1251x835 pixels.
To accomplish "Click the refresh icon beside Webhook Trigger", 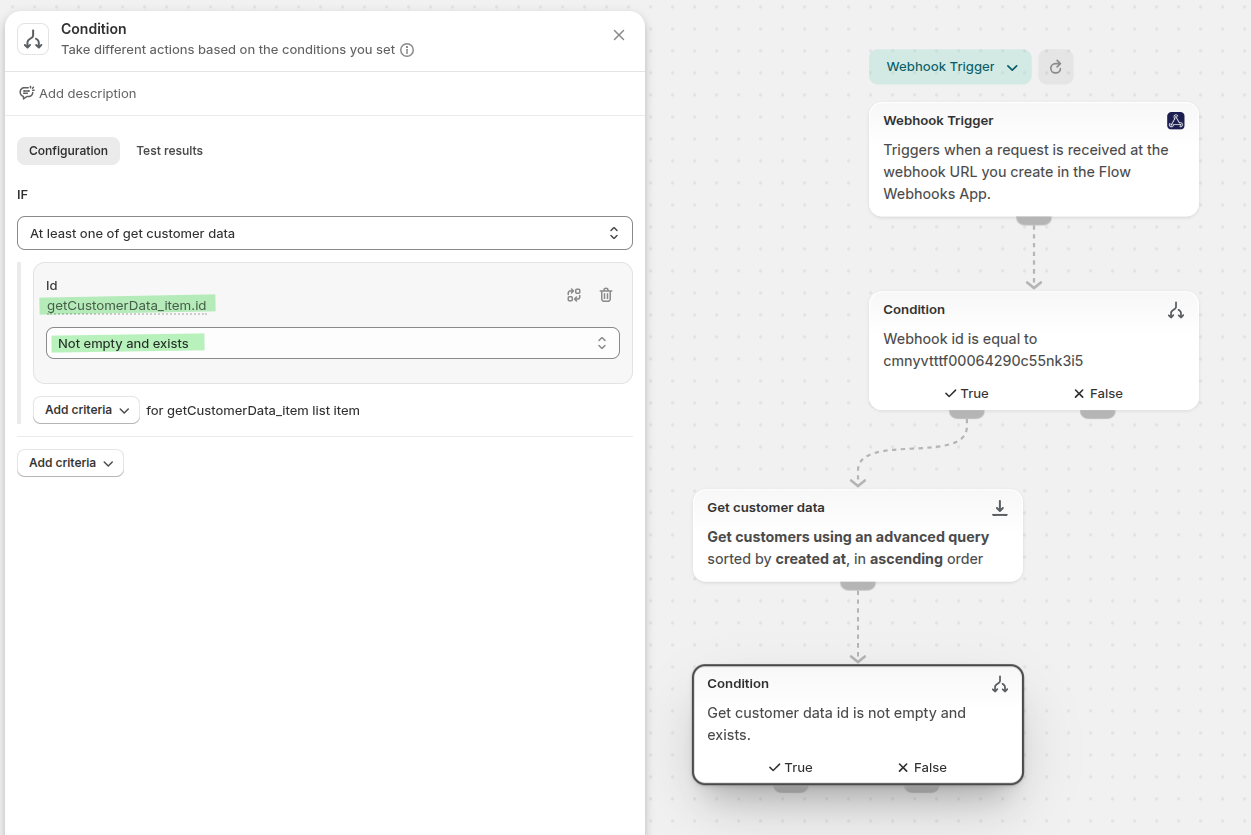I will pos(1055,67).
